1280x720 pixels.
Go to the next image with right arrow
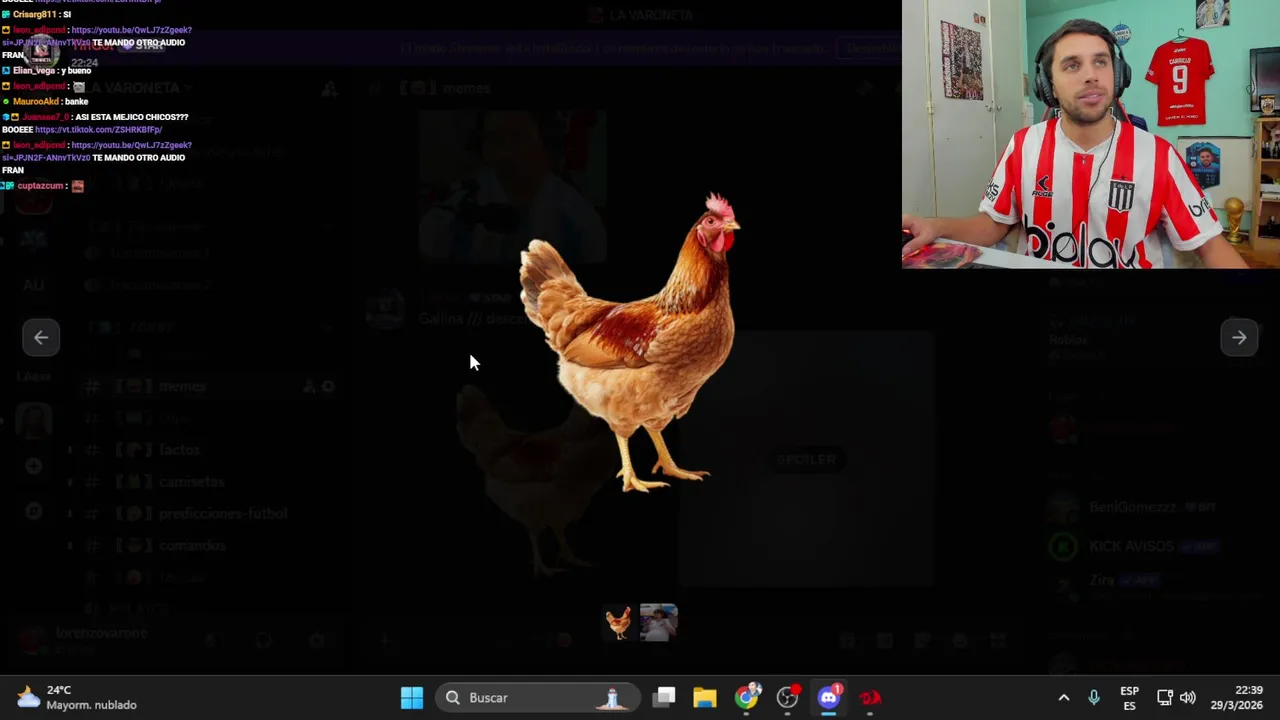pyautogui.click(x=1239, y=337)
